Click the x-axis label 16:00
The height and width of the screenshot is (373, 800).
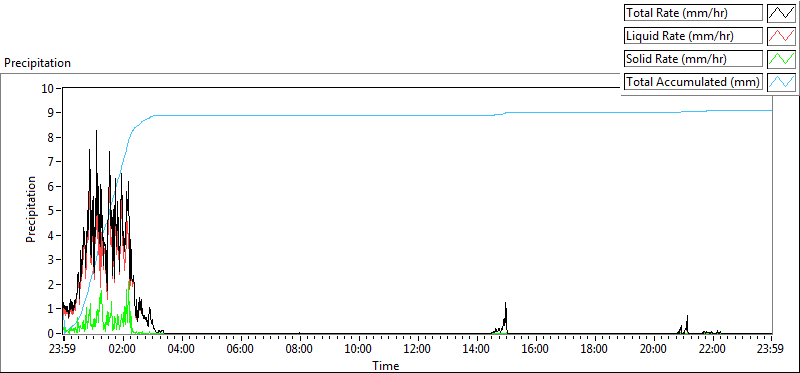pos(536,350)
